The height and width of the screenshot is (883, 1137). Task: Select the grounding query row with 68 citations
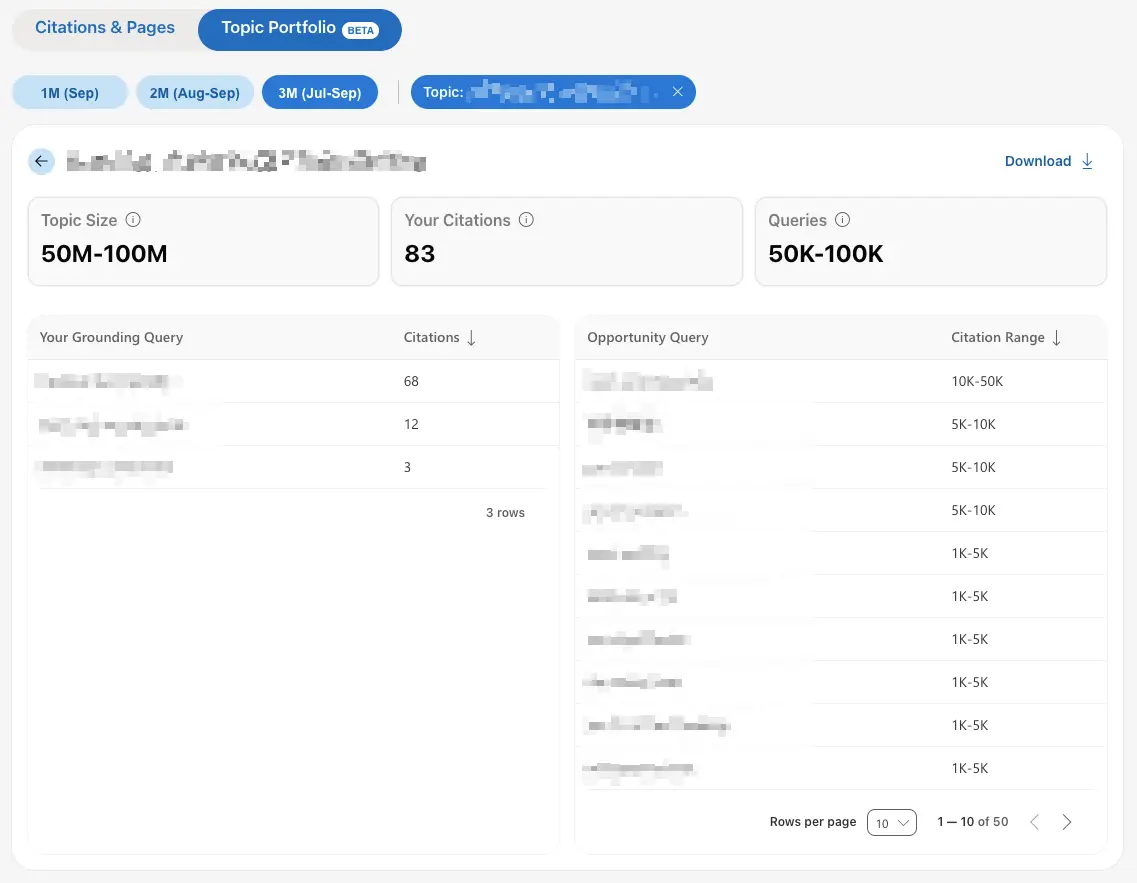[294, 381]
